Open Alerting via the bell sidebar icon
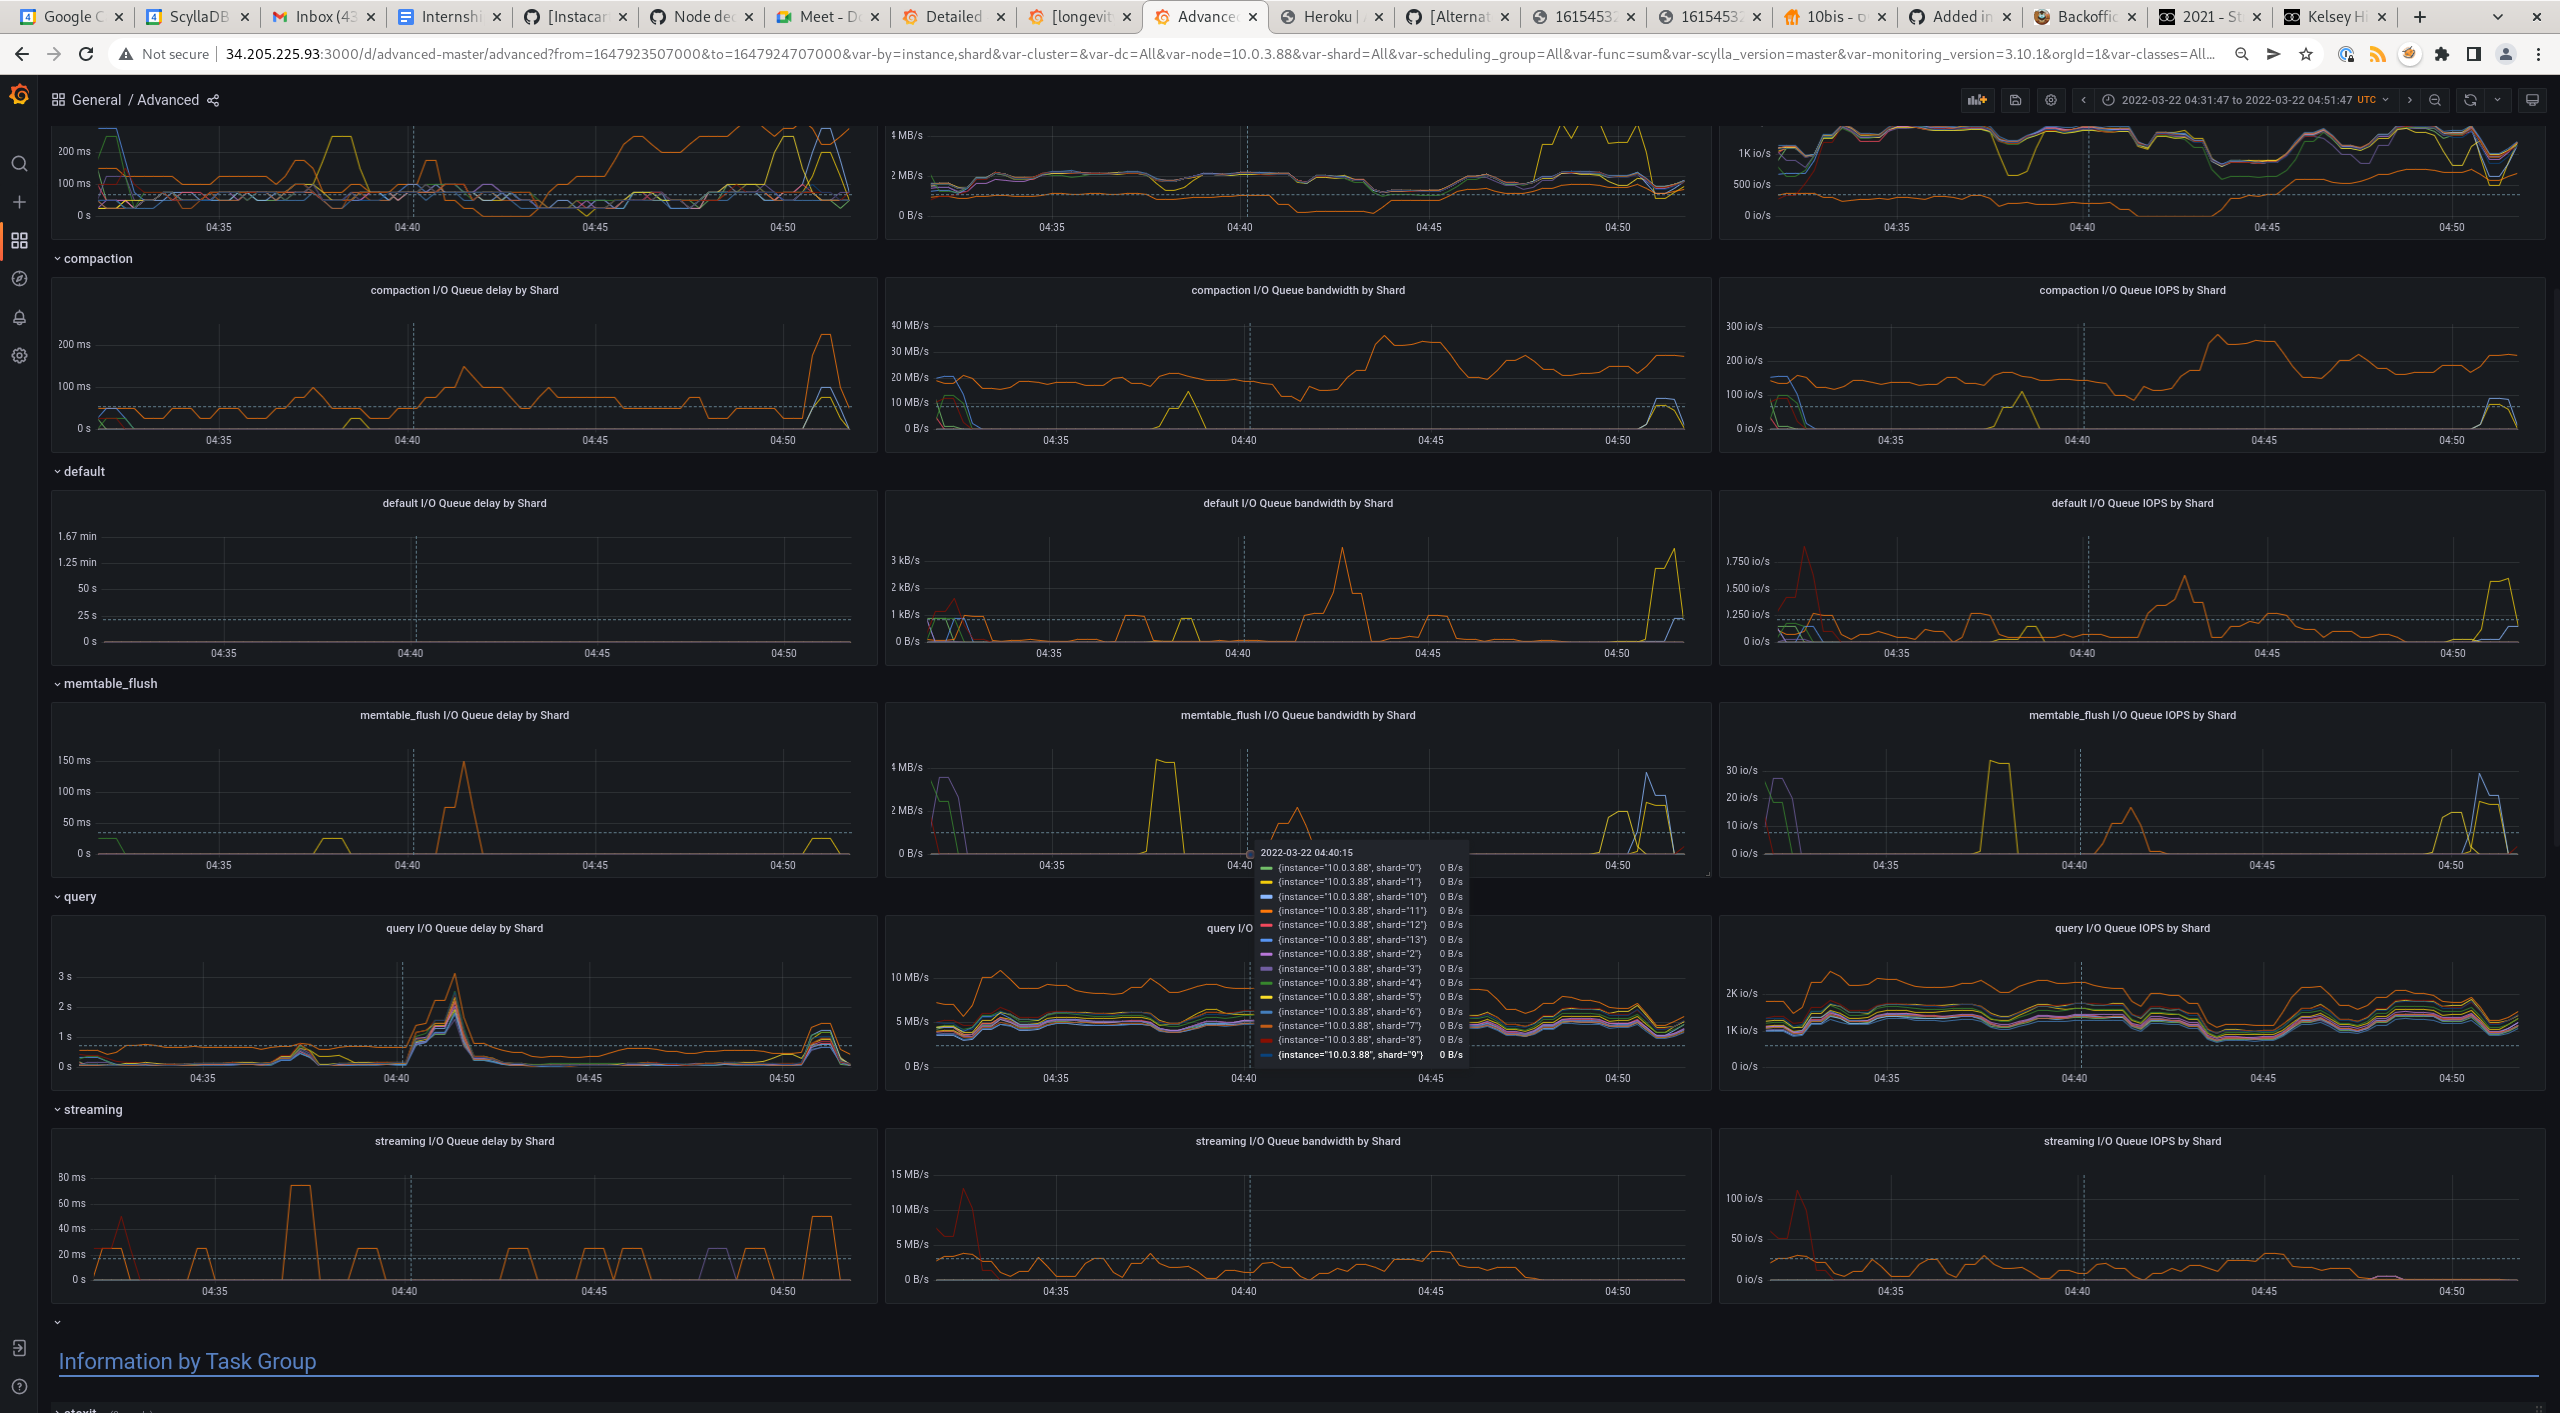 point(19,317)
